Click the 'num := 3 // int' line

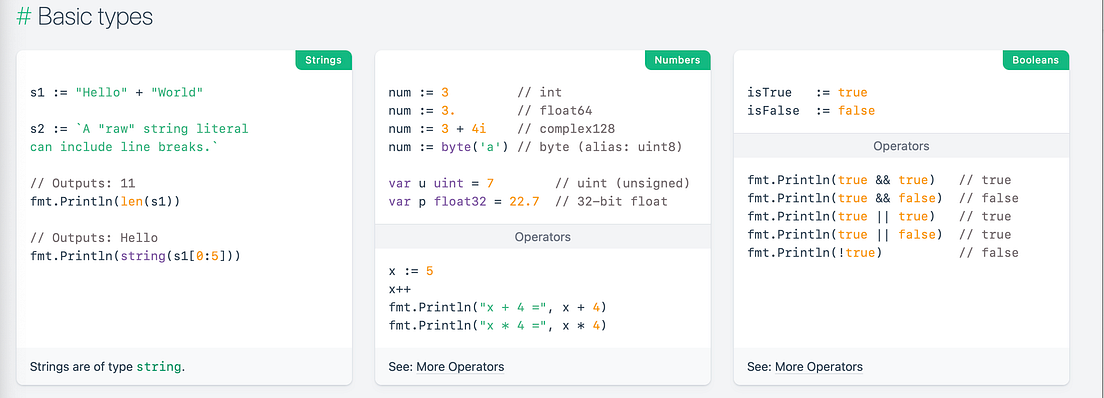point(475,92)
